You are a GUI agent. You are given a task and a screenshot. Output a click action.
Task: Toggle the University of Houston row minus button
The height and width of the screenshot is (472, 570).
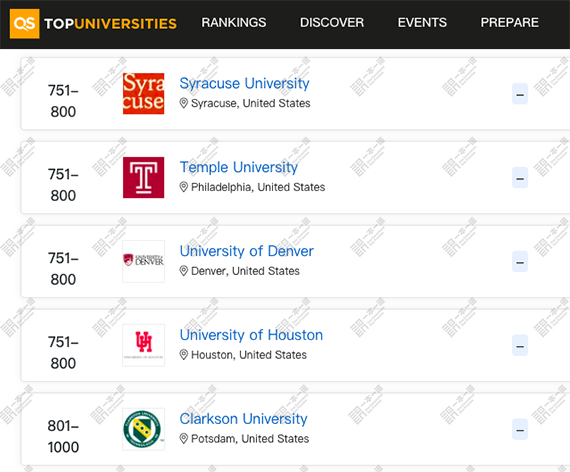pyautogui.click(x=520, y=345)
